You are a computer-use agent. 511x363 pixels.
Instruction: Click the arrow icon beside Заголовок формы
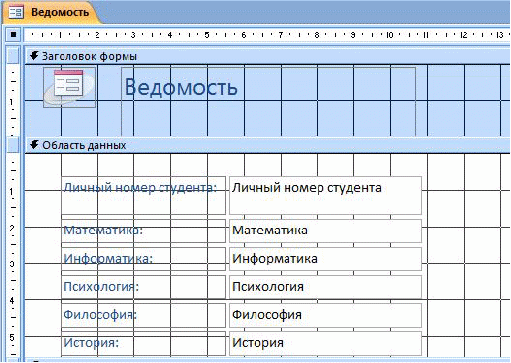click(x=34, y=56)
